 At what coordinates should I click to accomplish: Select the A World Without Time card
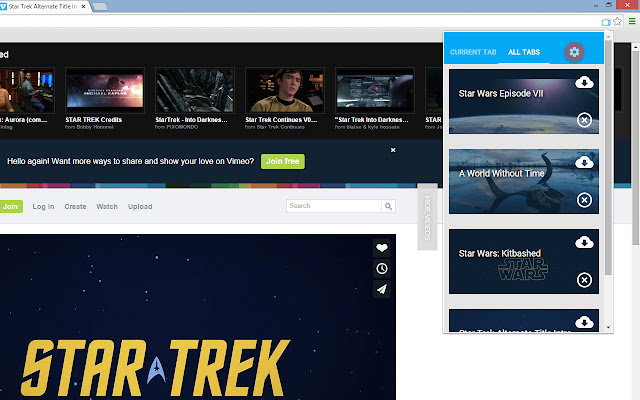coord(524,181)
